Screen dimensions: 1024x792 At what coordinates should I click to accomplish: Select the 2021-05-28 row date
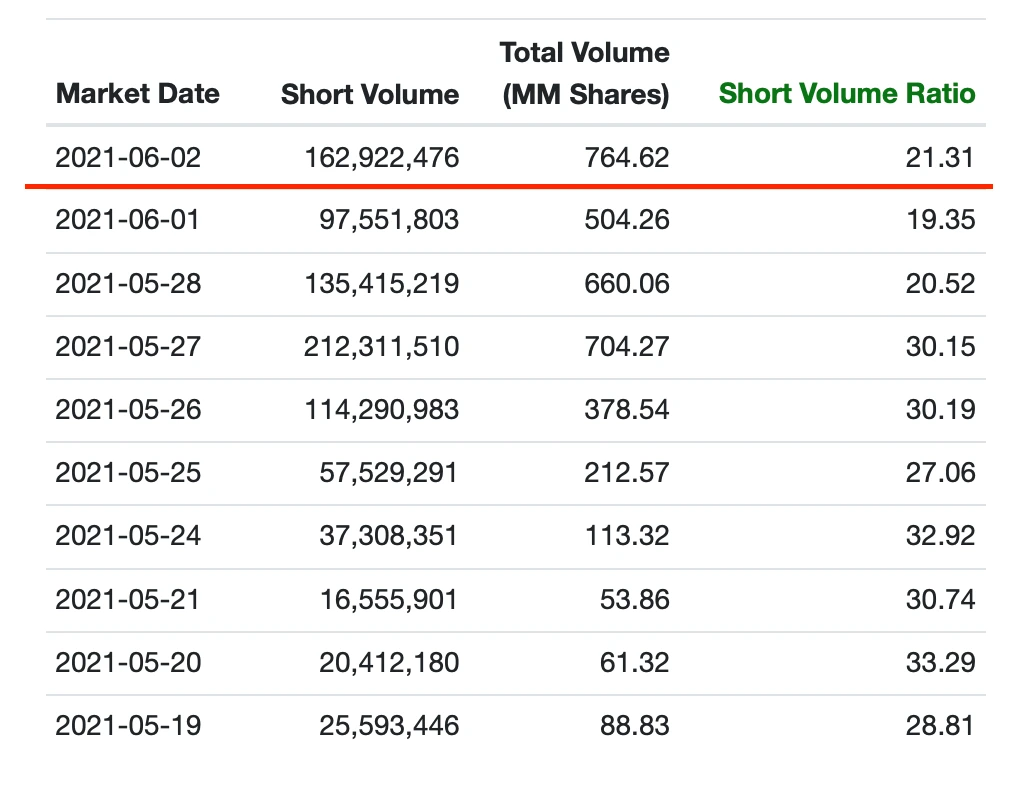pyautogui.click(x=128, y=284)
